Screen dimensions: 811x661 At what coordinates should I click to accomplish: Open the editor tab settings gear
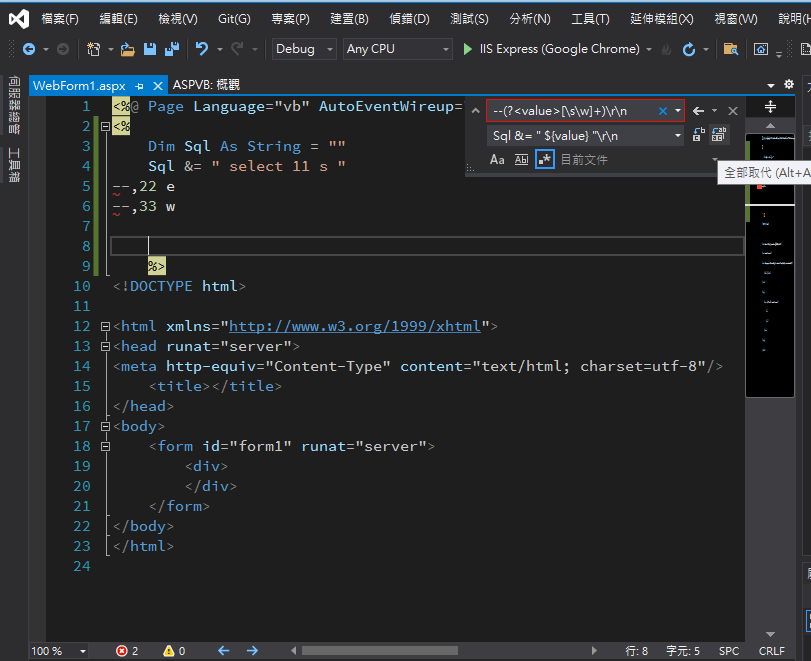click(x=789, y=84)
